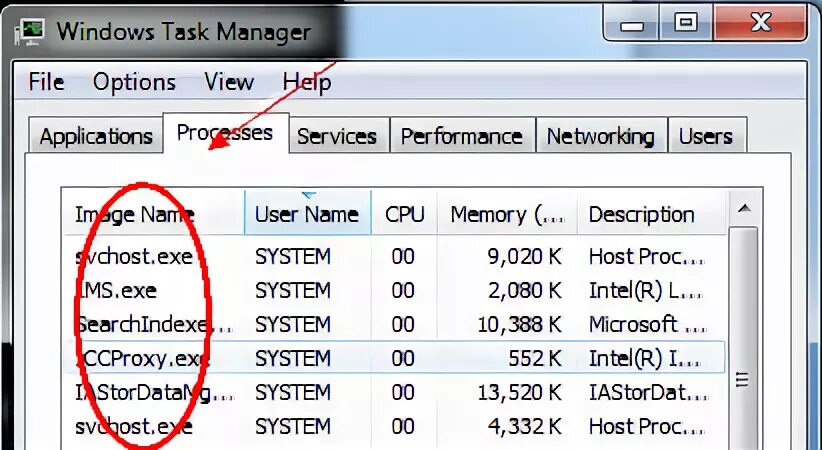This screenshot has height=450, width=822.
Task: Open the File menu
Action: pyautogui.click(x=46, y=82)
